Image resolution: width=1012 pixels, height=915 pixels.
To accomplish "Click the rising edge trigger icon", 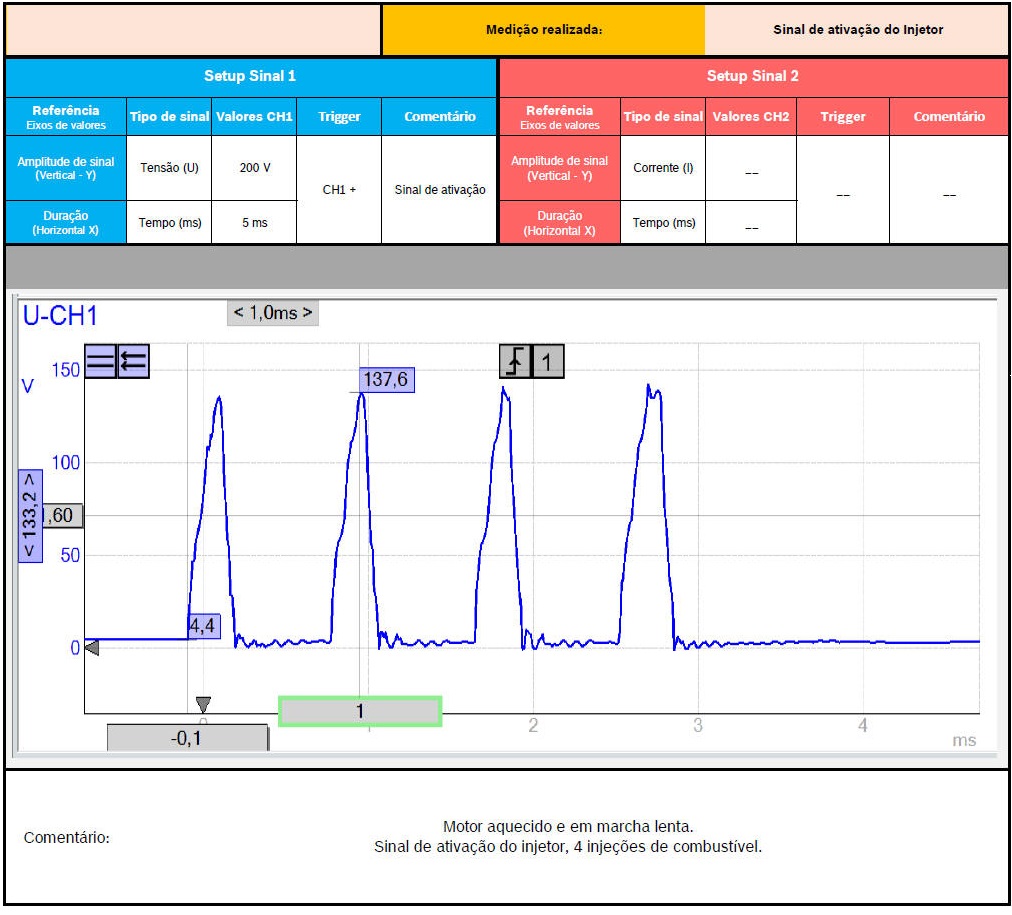I will [x=515, y=362].
